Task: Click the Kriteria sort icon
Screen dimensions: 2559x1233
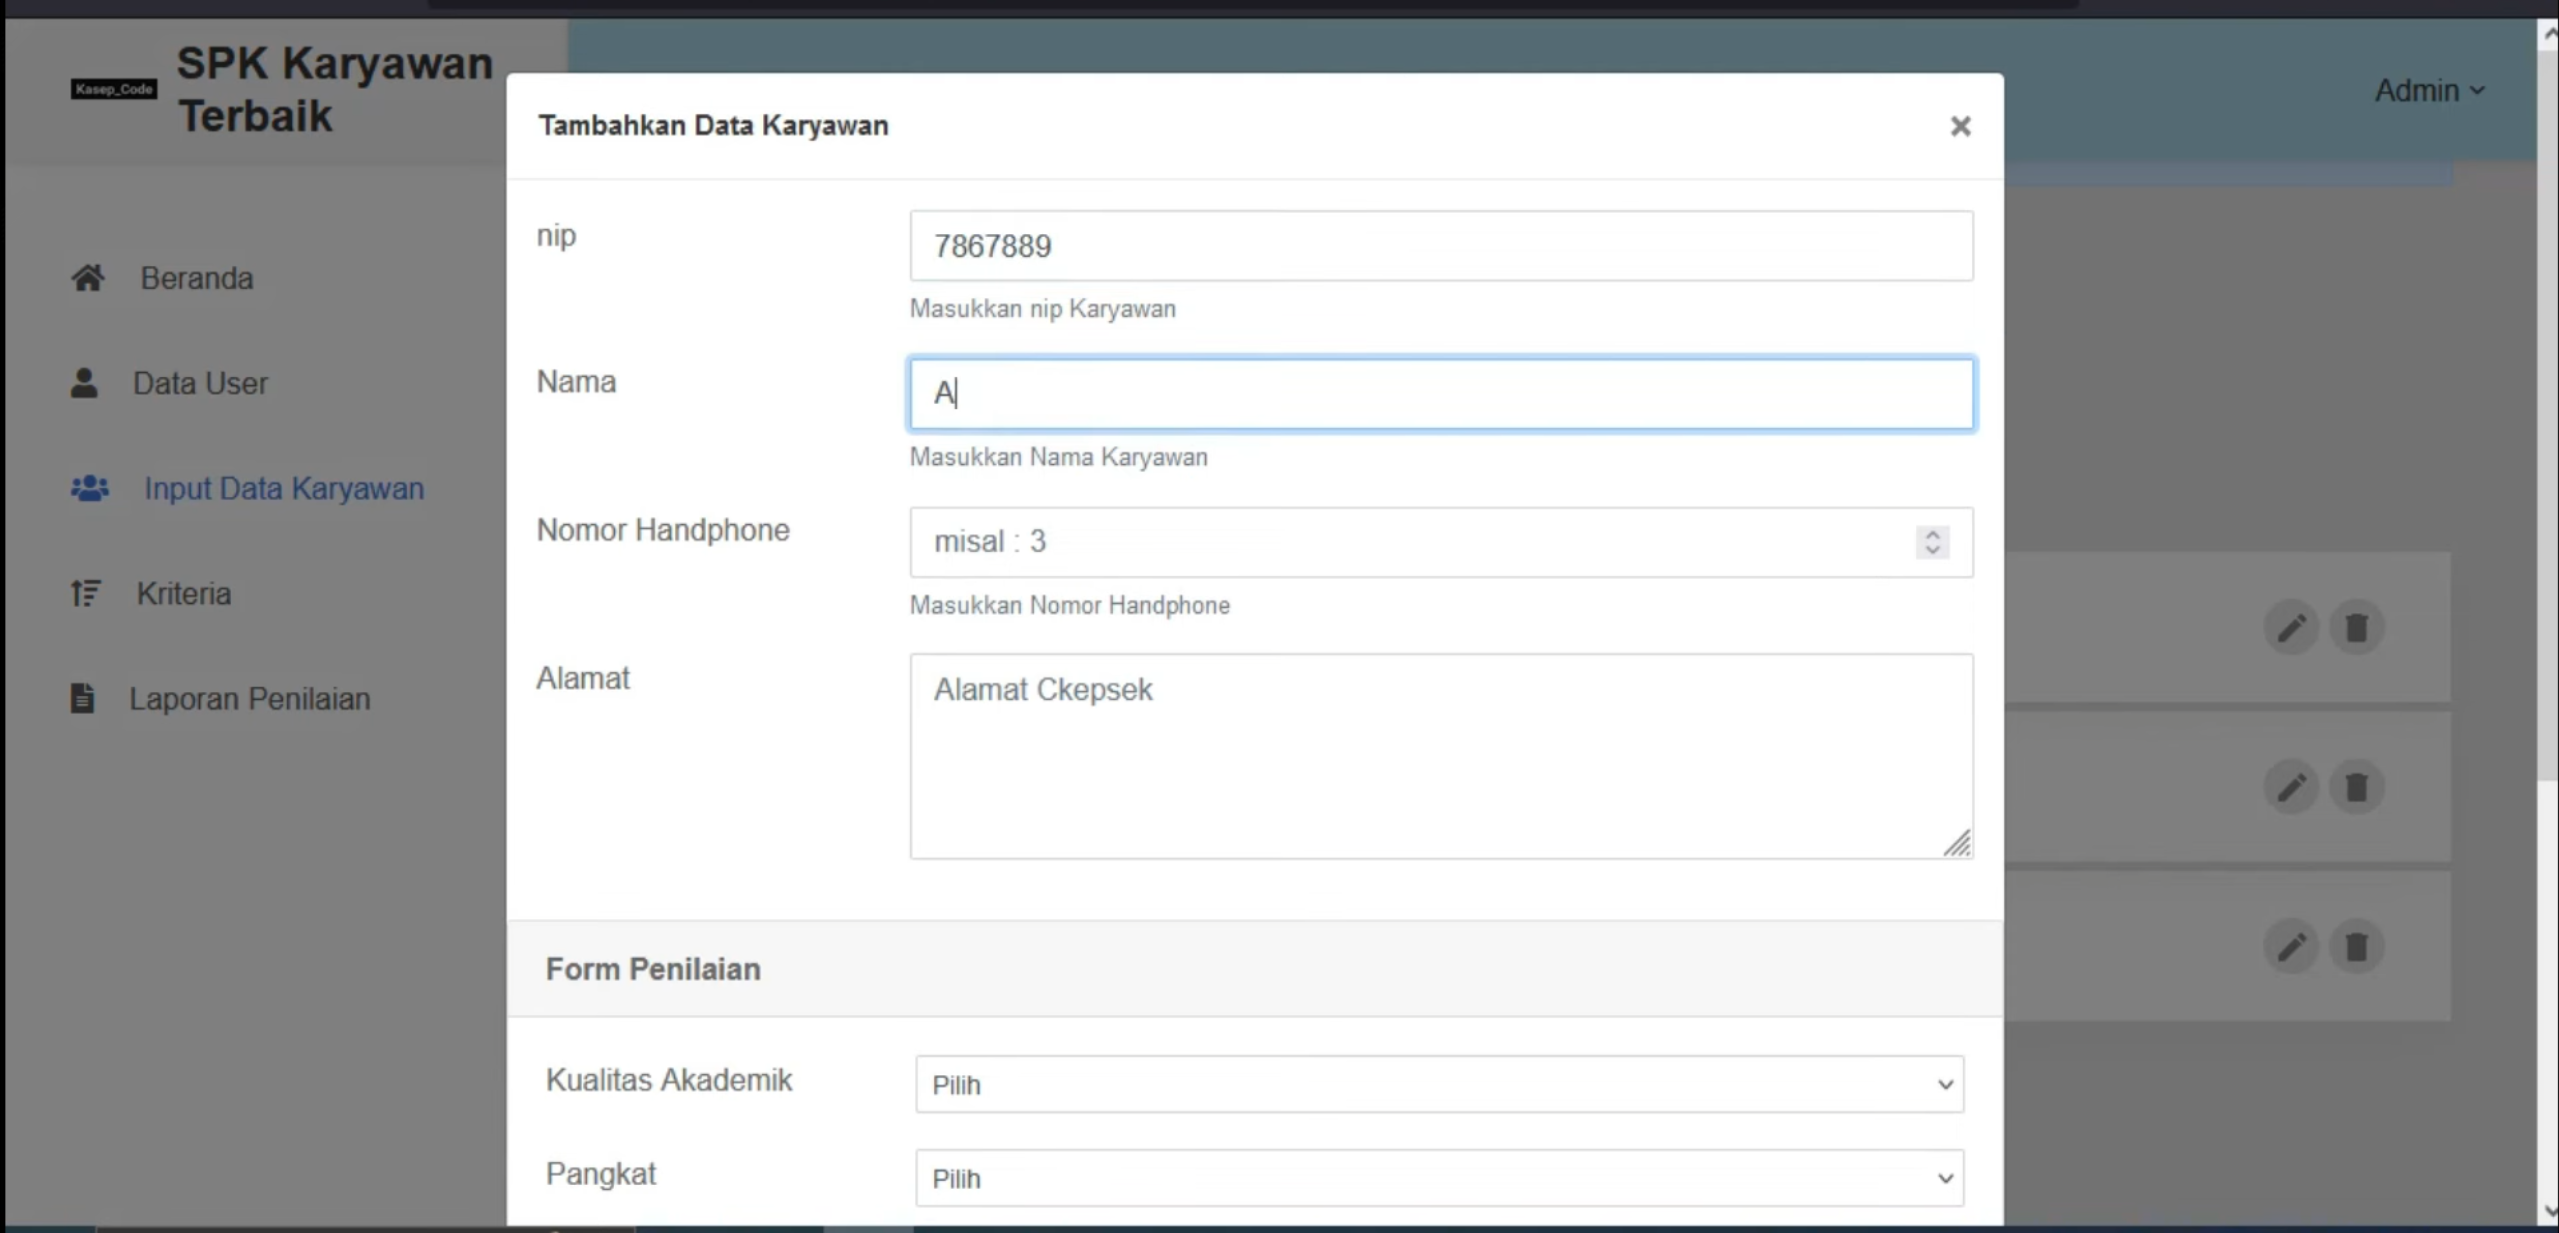Action: (x=86, y=593)
